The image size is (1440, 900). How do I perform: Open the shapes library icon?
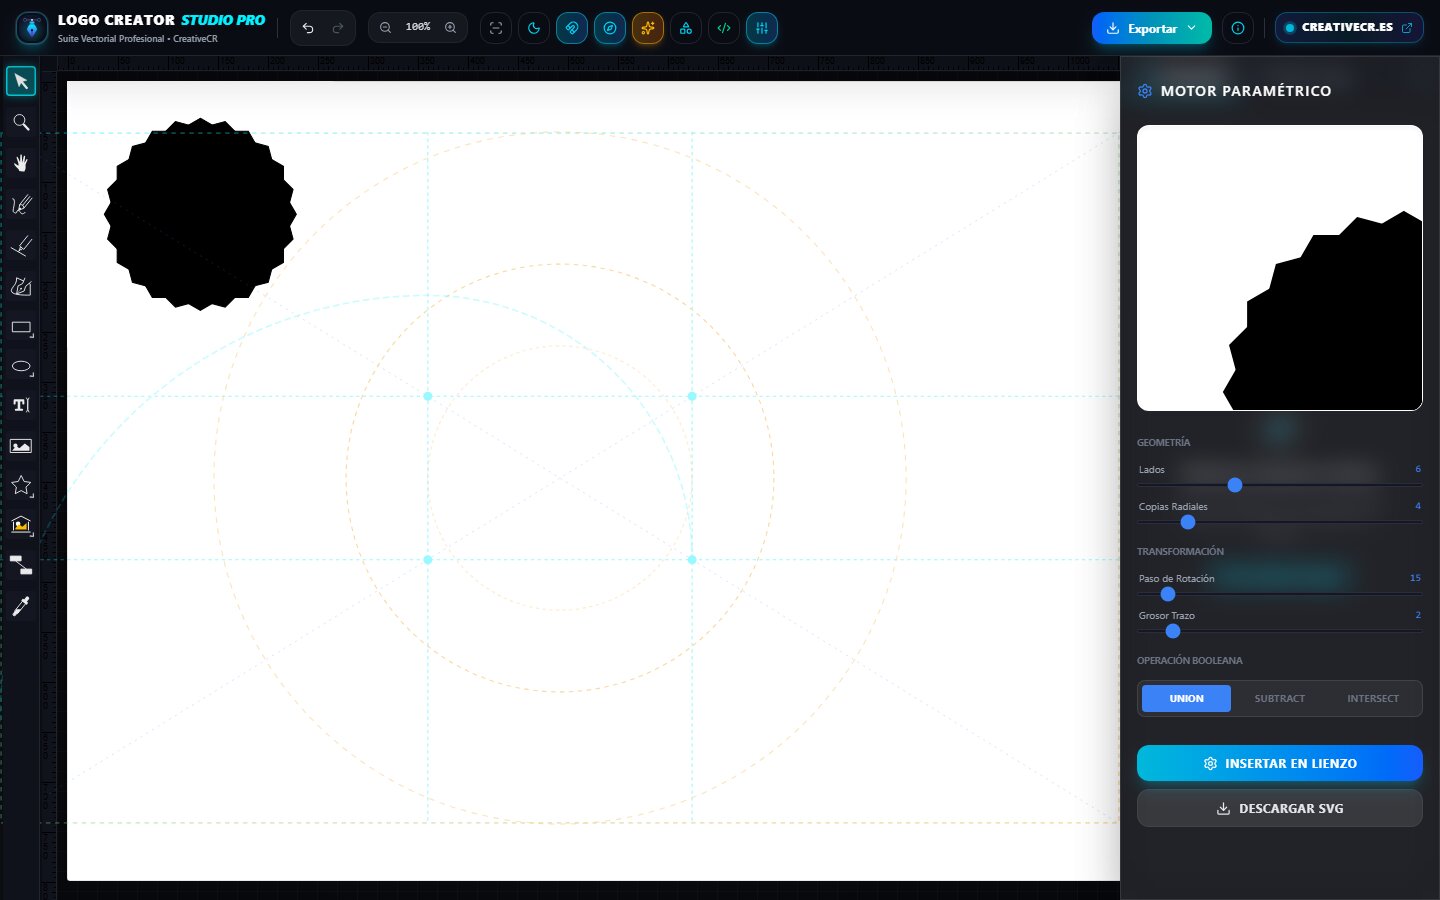click(686, 28)
